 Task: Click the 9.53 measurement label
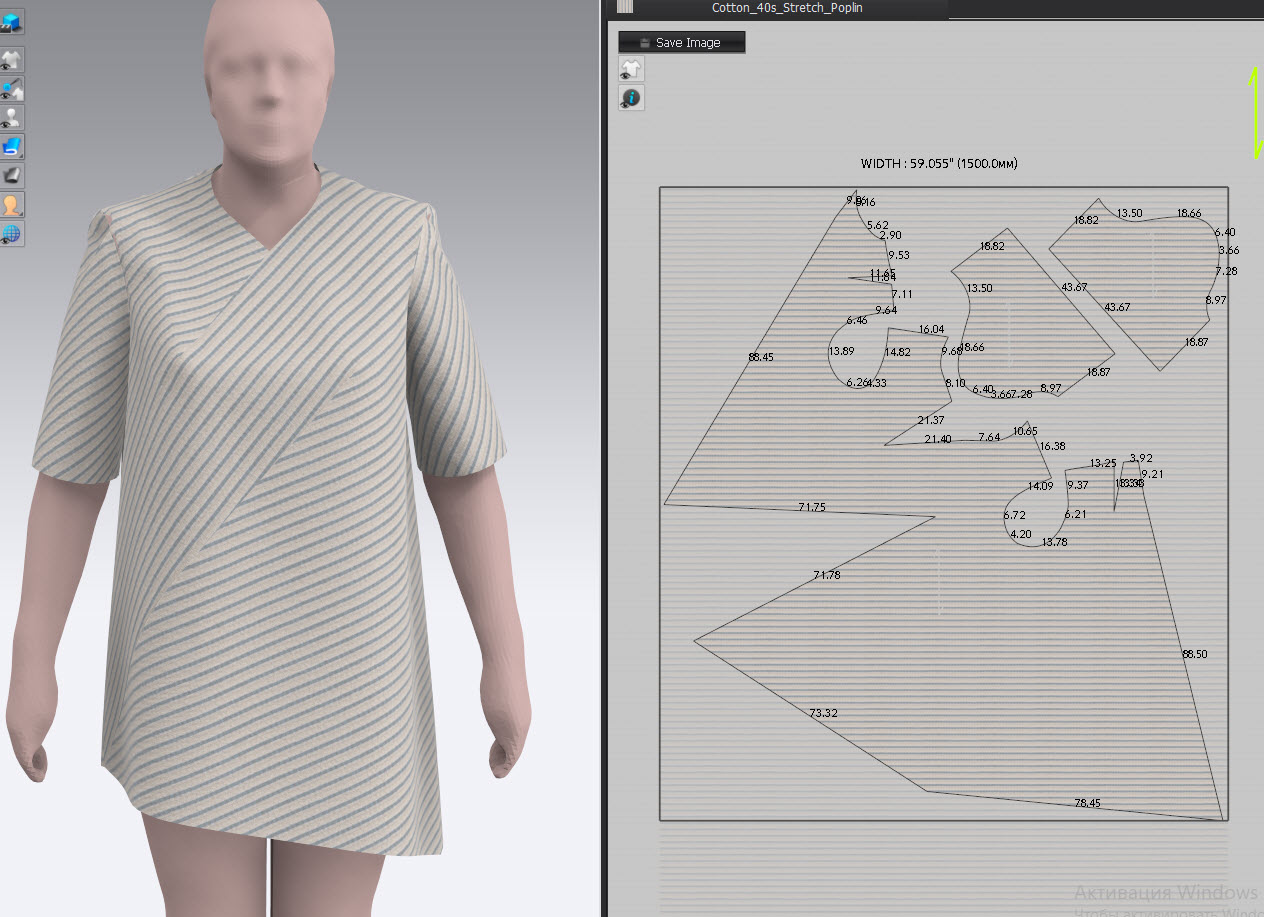899,255
